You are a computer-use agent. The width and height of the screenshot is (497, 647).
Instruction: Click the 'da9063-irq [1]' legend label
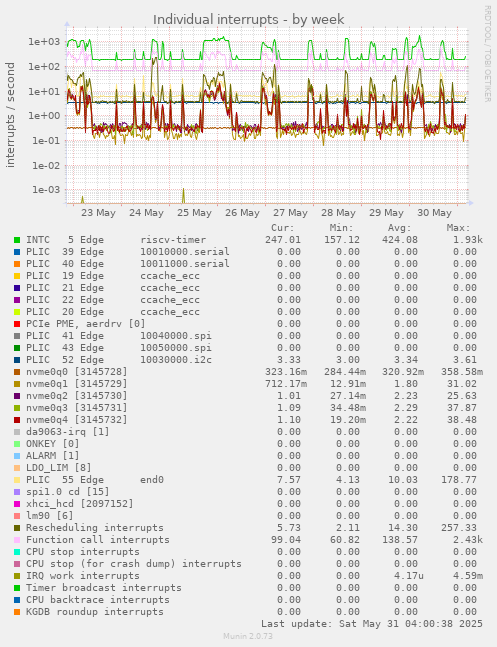tap(68, 432)
